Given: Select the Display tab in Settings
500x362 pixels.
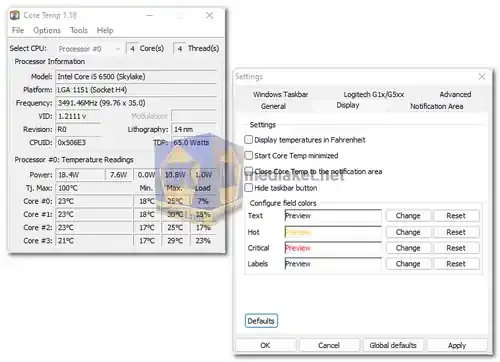Looking at the screenshot, I should [x=348, y=105].
